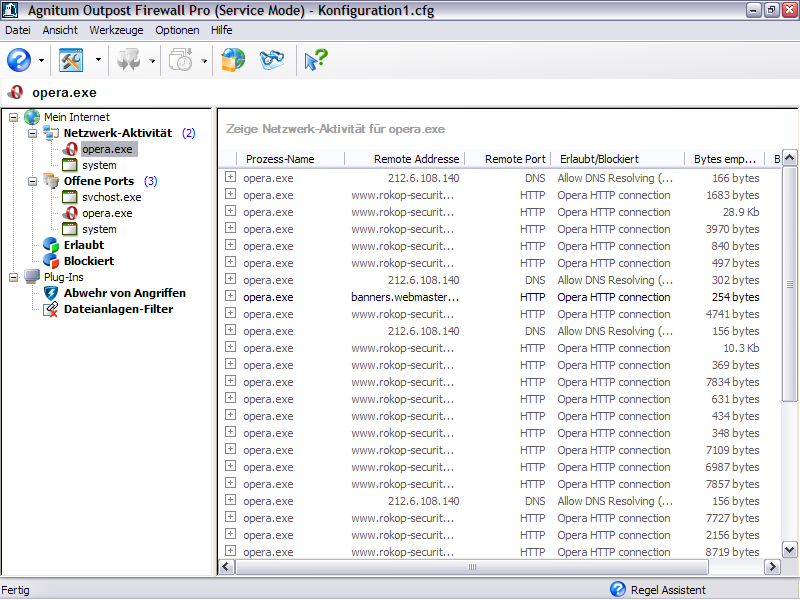Click the blue help question mark icon
The height and width of the screenshot is (600, 800).
coord(19,60)
